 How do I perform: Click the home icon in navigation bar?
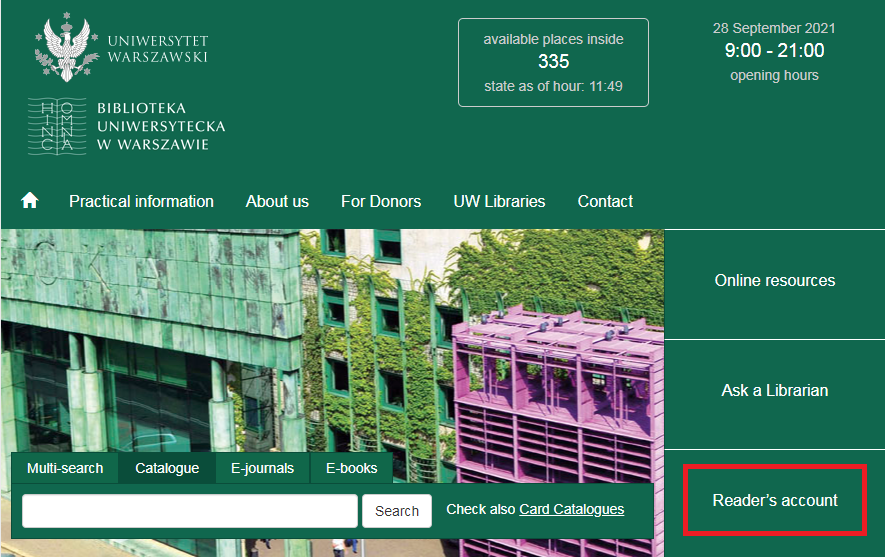tap(29, 200)
